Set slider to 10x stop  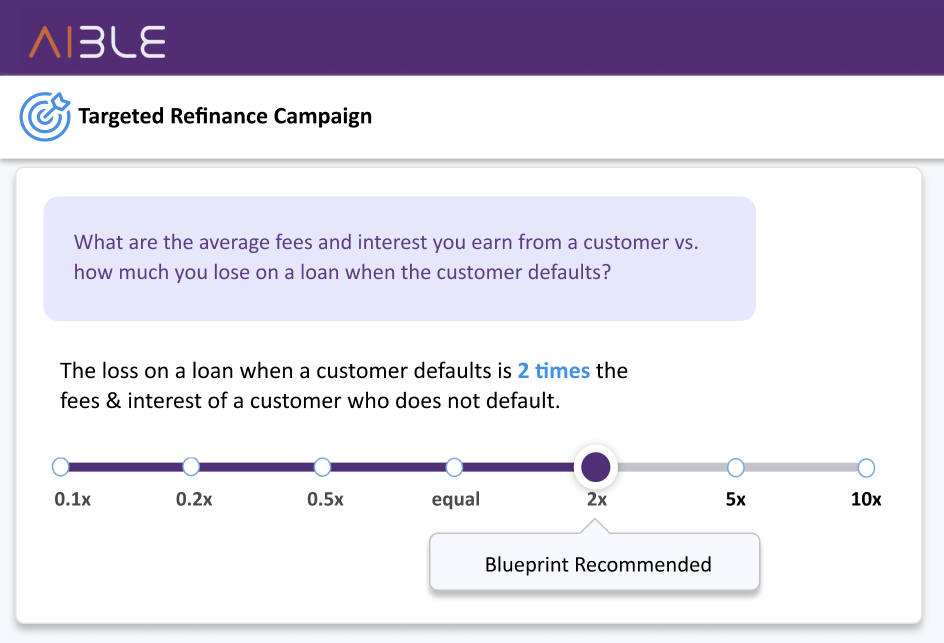coord(866,467)
